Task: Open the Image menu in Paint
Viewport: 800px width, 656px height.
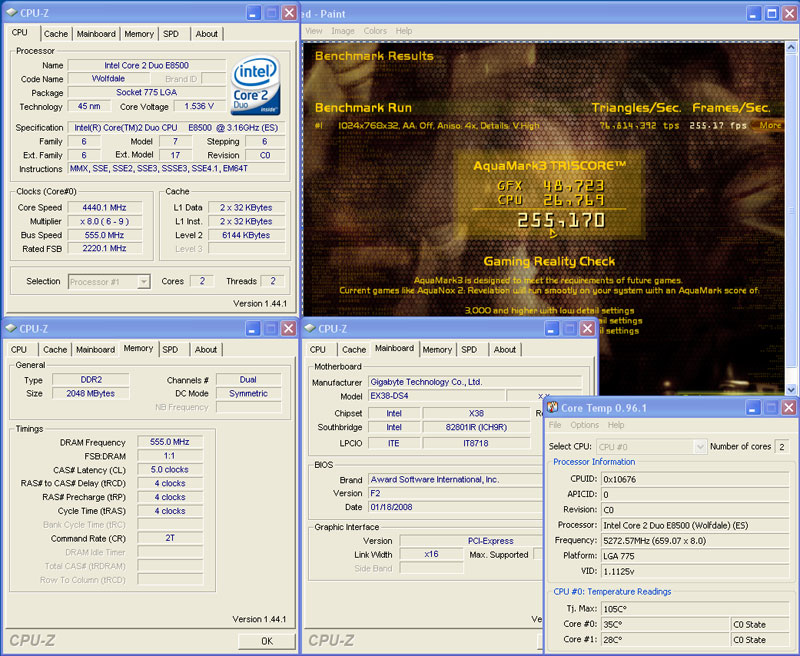Action: pyautogui.click(x=343, y=31)
